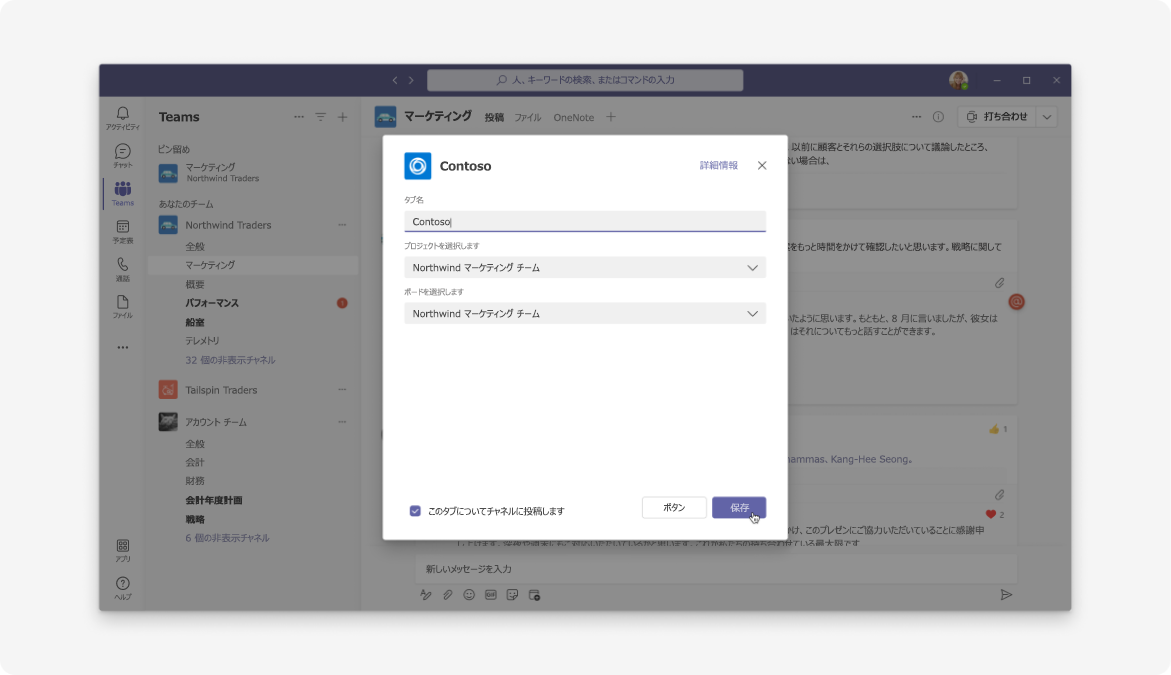Expand the meeting button dropdown arrow
Viewport: 1171px width, 675px height.
1047,116
